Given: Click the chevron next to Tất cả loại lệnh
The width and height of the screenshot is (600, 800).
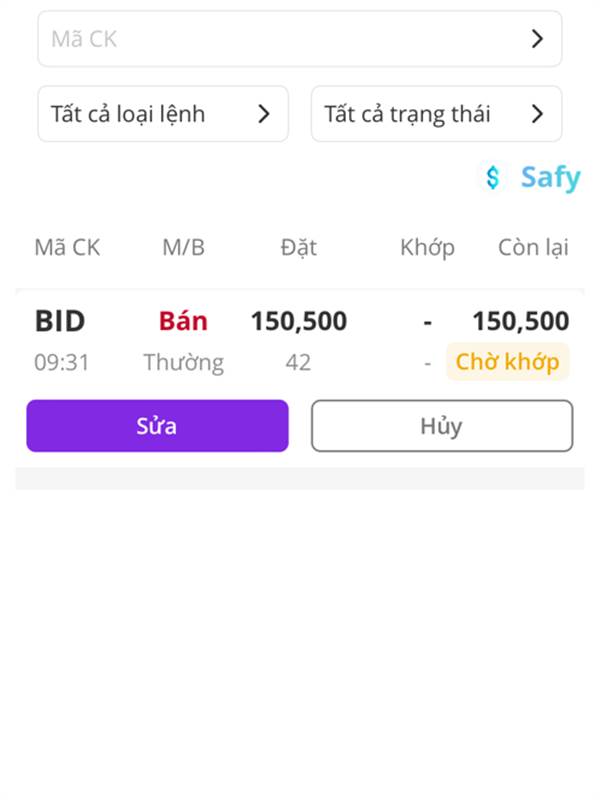Looking at the screenshot, I should 264,114.
